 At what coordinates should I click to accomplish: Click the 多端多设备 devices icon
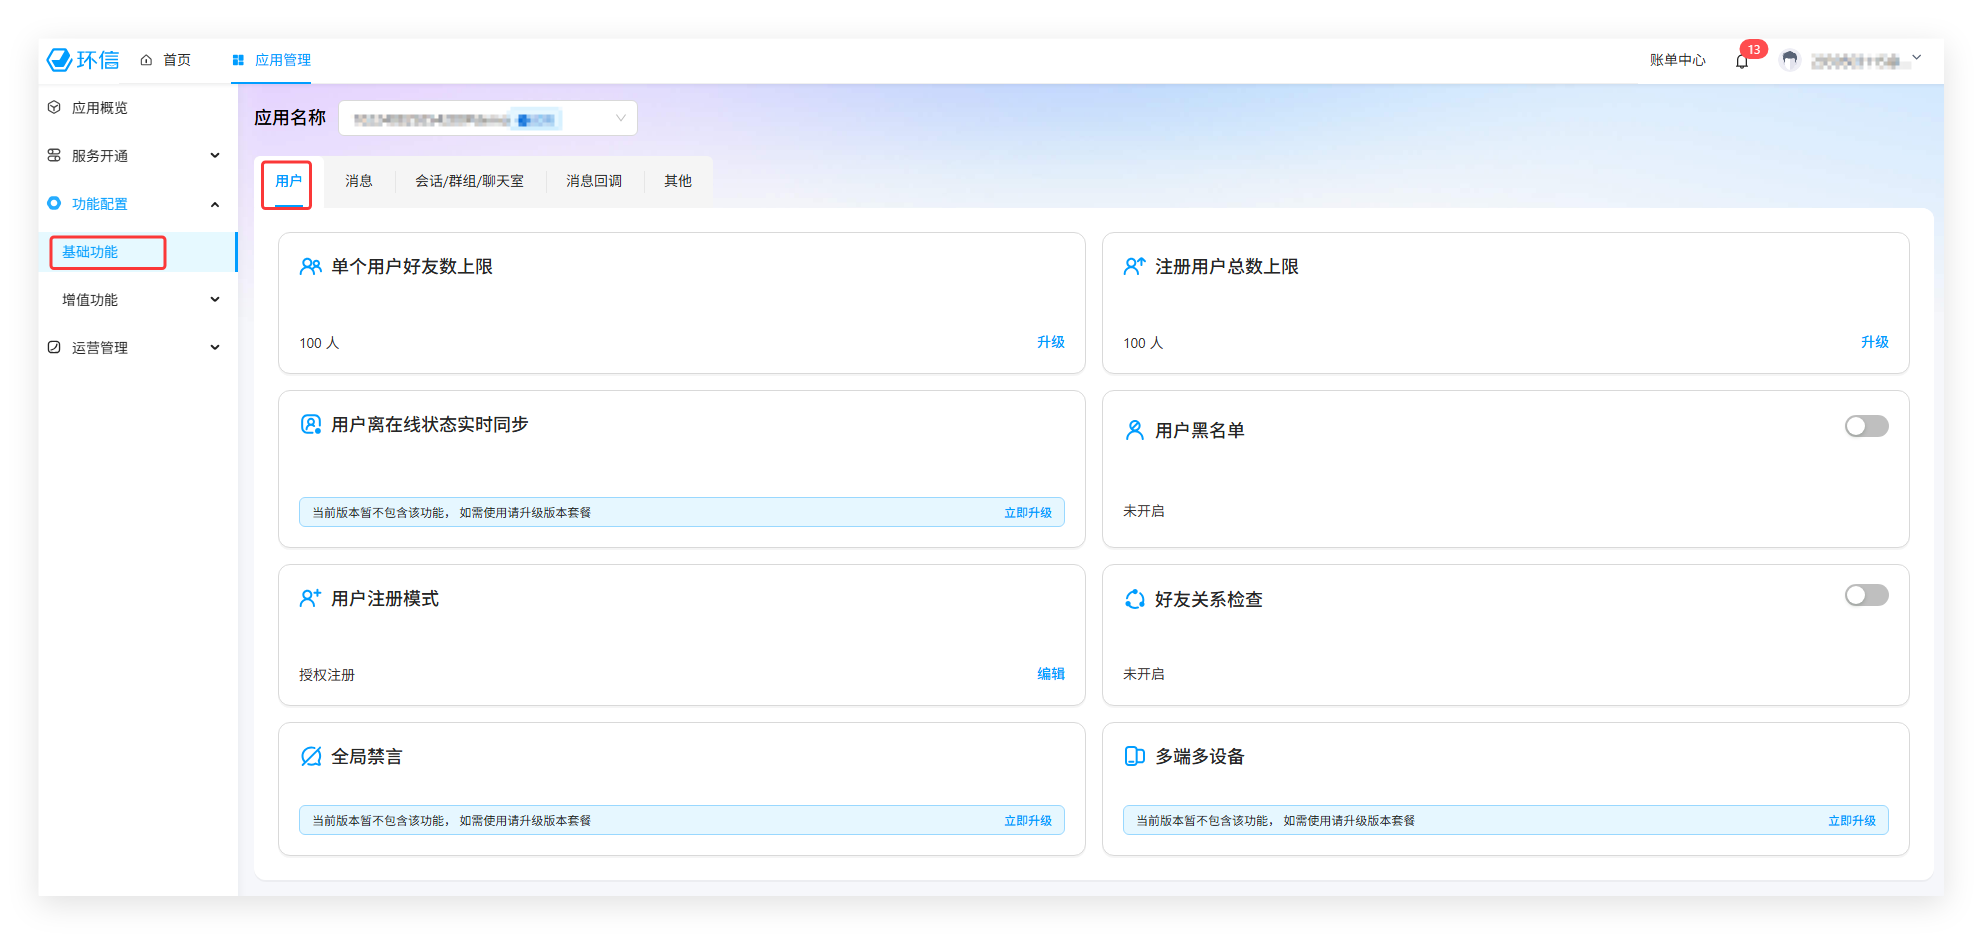(1134, 756)
